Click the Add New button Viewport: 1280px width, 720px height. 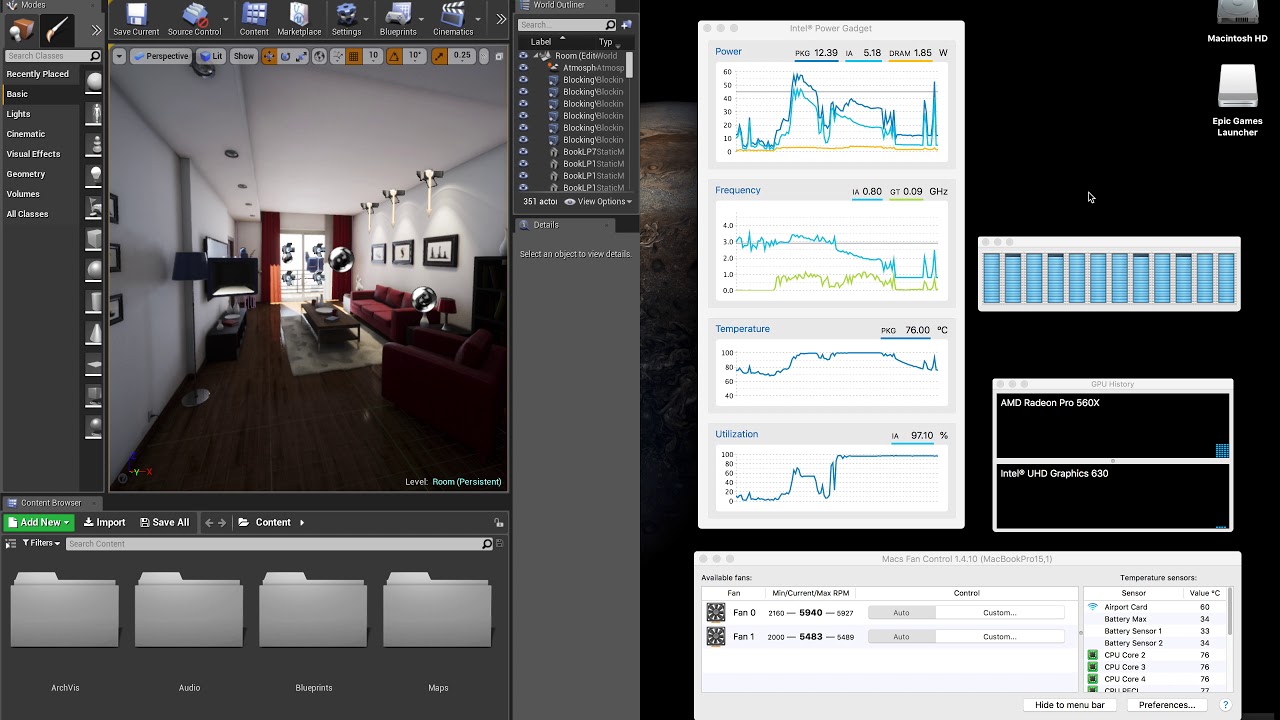[x=39, y=522]
